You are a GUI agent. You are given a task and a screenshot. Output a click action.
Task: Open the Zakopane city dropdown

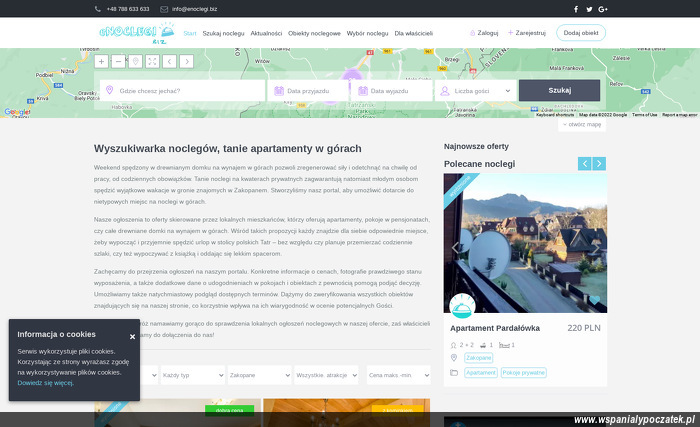(259, 375)
